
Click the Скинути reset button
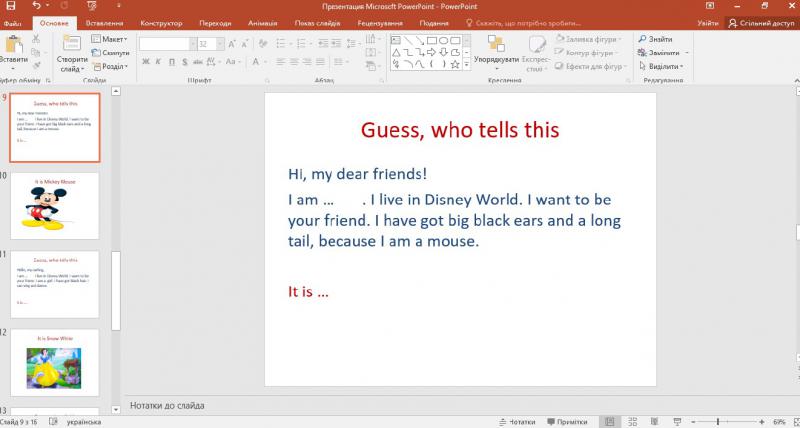point(111,53)
